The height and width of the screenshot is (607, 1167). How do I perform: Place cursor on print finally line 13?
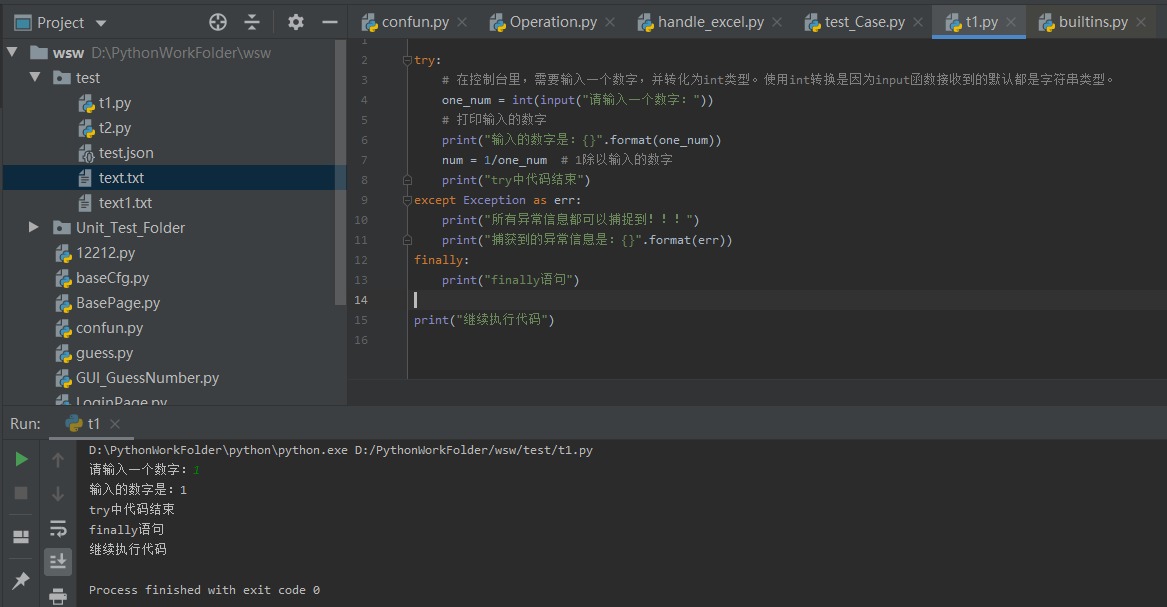(511, 280)
